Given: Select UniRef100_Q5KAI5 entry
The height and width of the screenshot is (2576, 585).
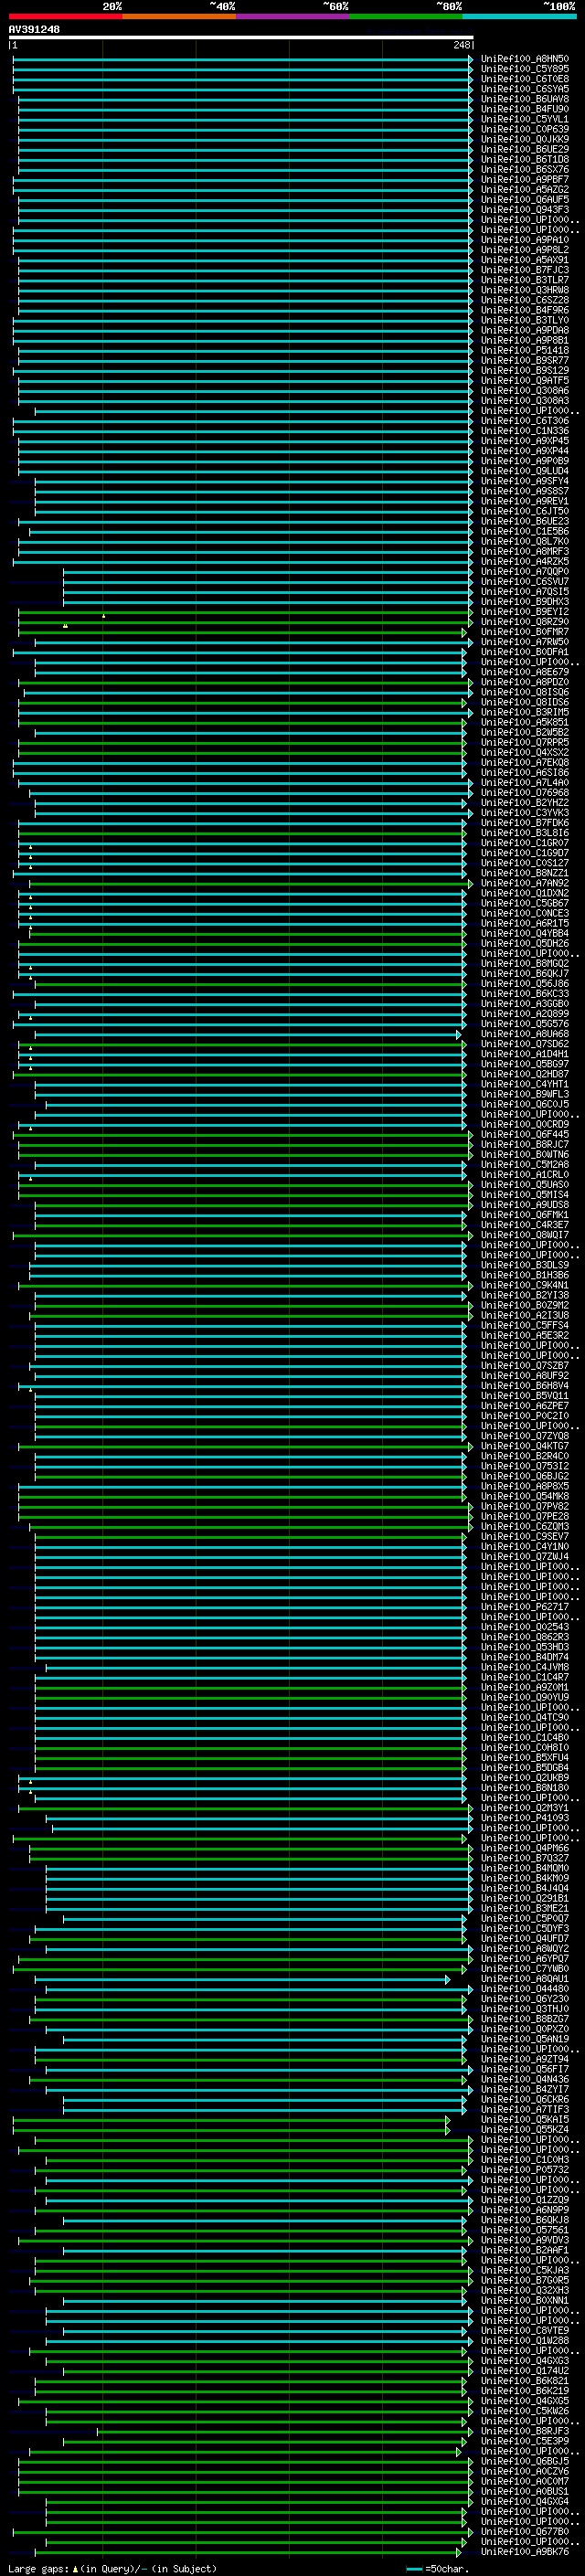Looking at the screenshot, I should tap(525, 2119).
